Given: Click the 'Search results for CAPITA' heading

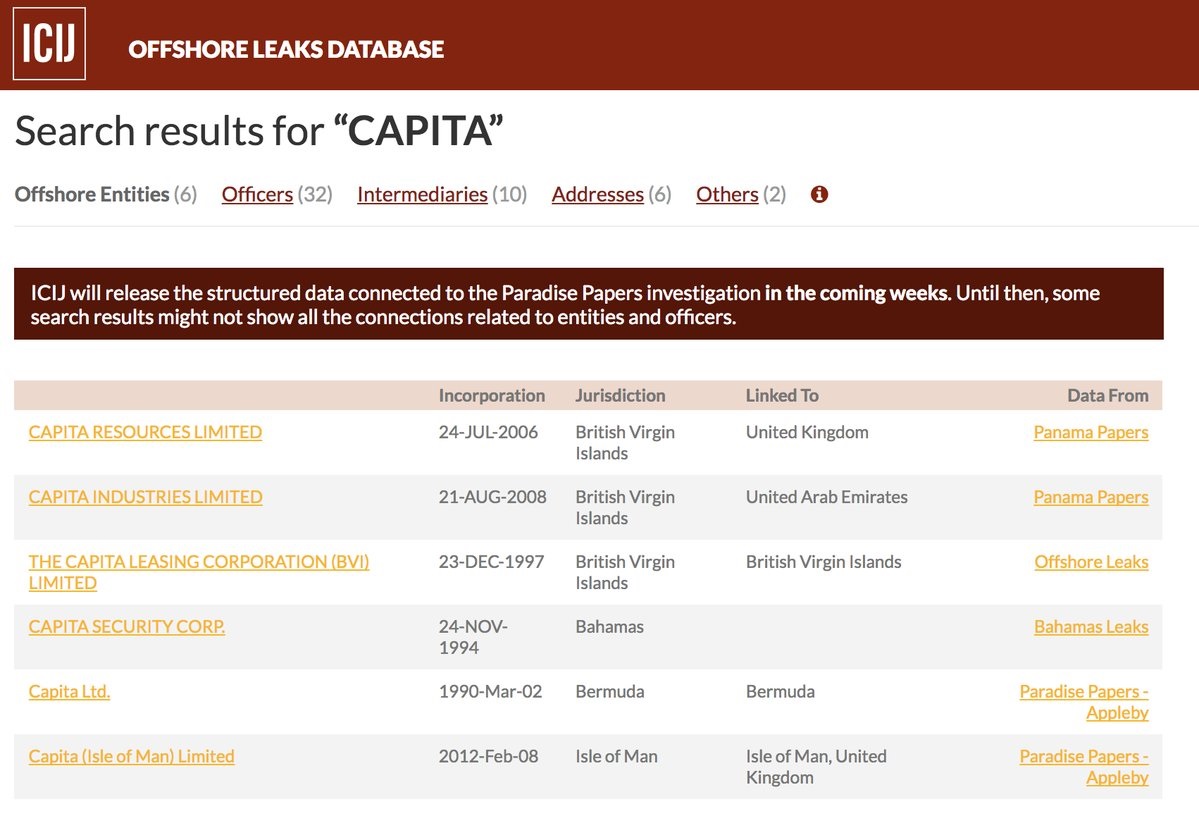Looking at the screenshot, I should [259, 131].
